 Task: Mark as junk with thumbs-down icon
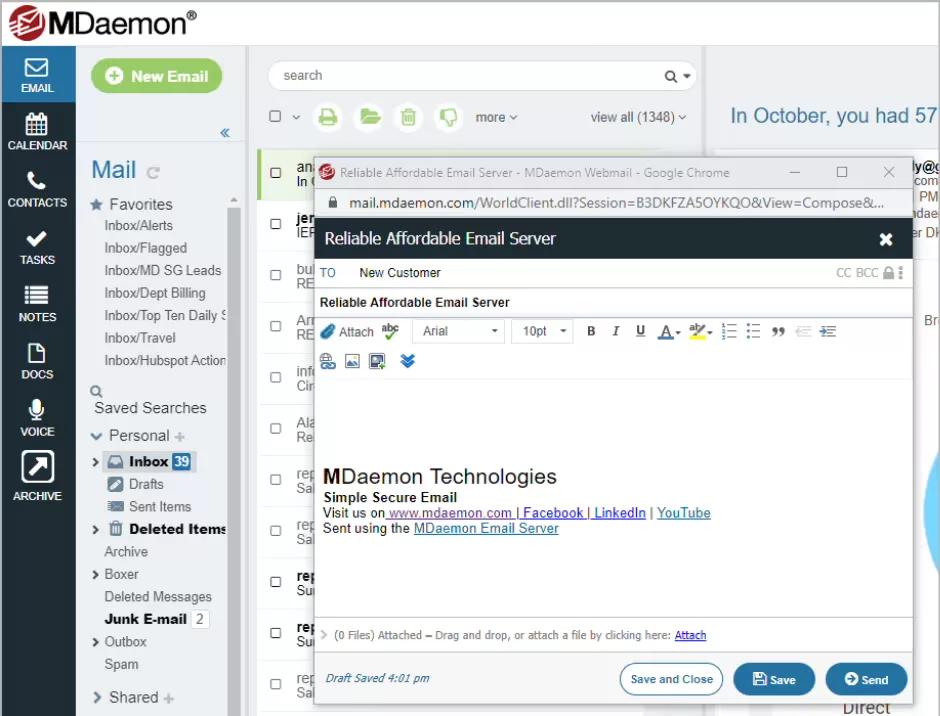pyautogui.click(x=448, y=117)
